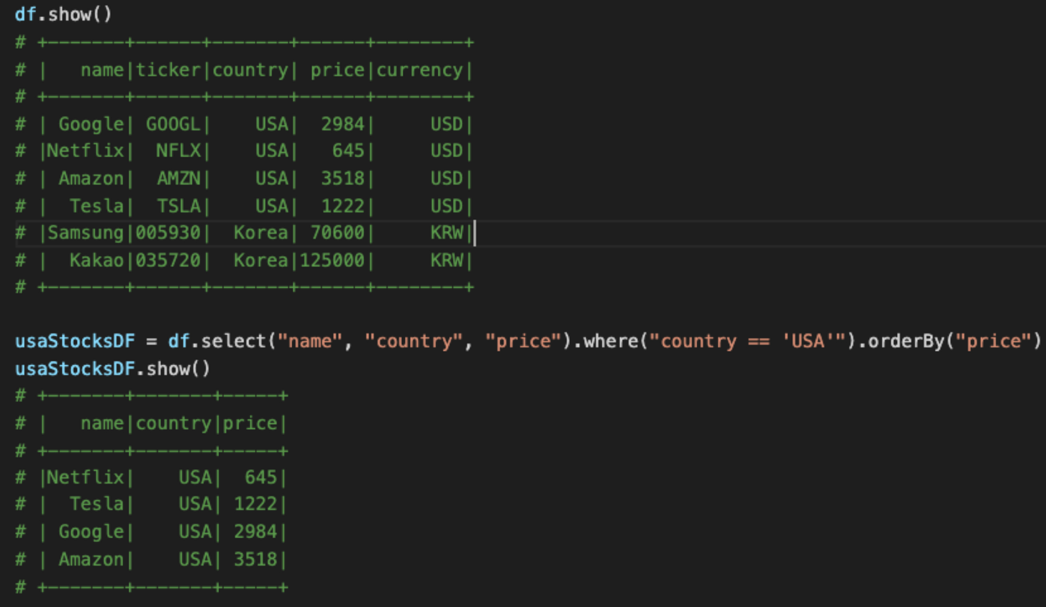Click '005930' Samsung ticker value
This screenshot has width=1046, height=607.
(168, 233)
